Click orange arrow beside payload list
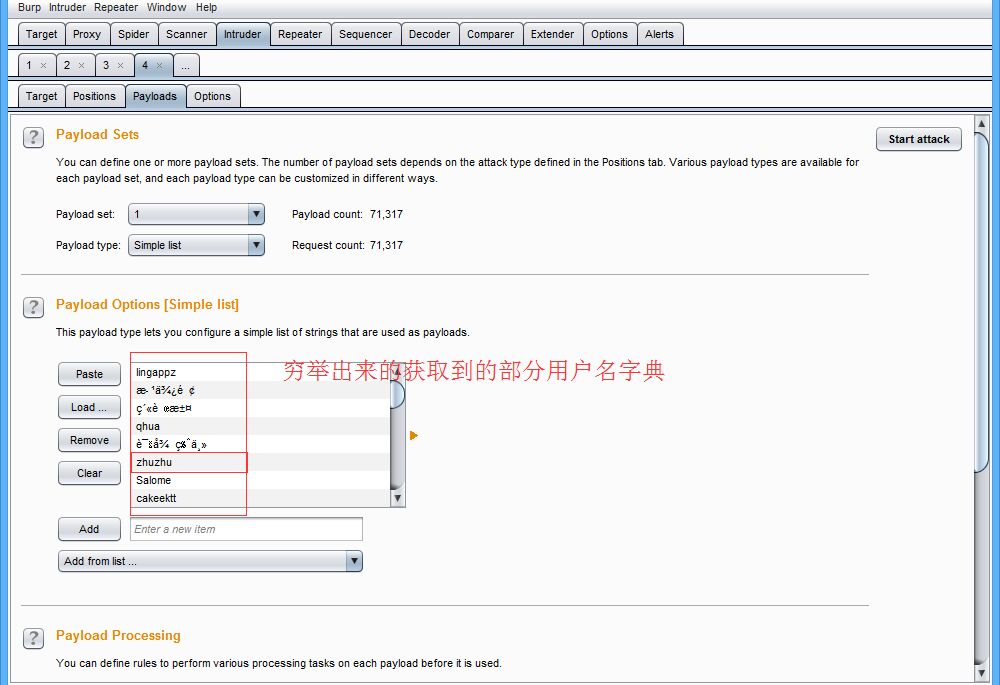 413,436
